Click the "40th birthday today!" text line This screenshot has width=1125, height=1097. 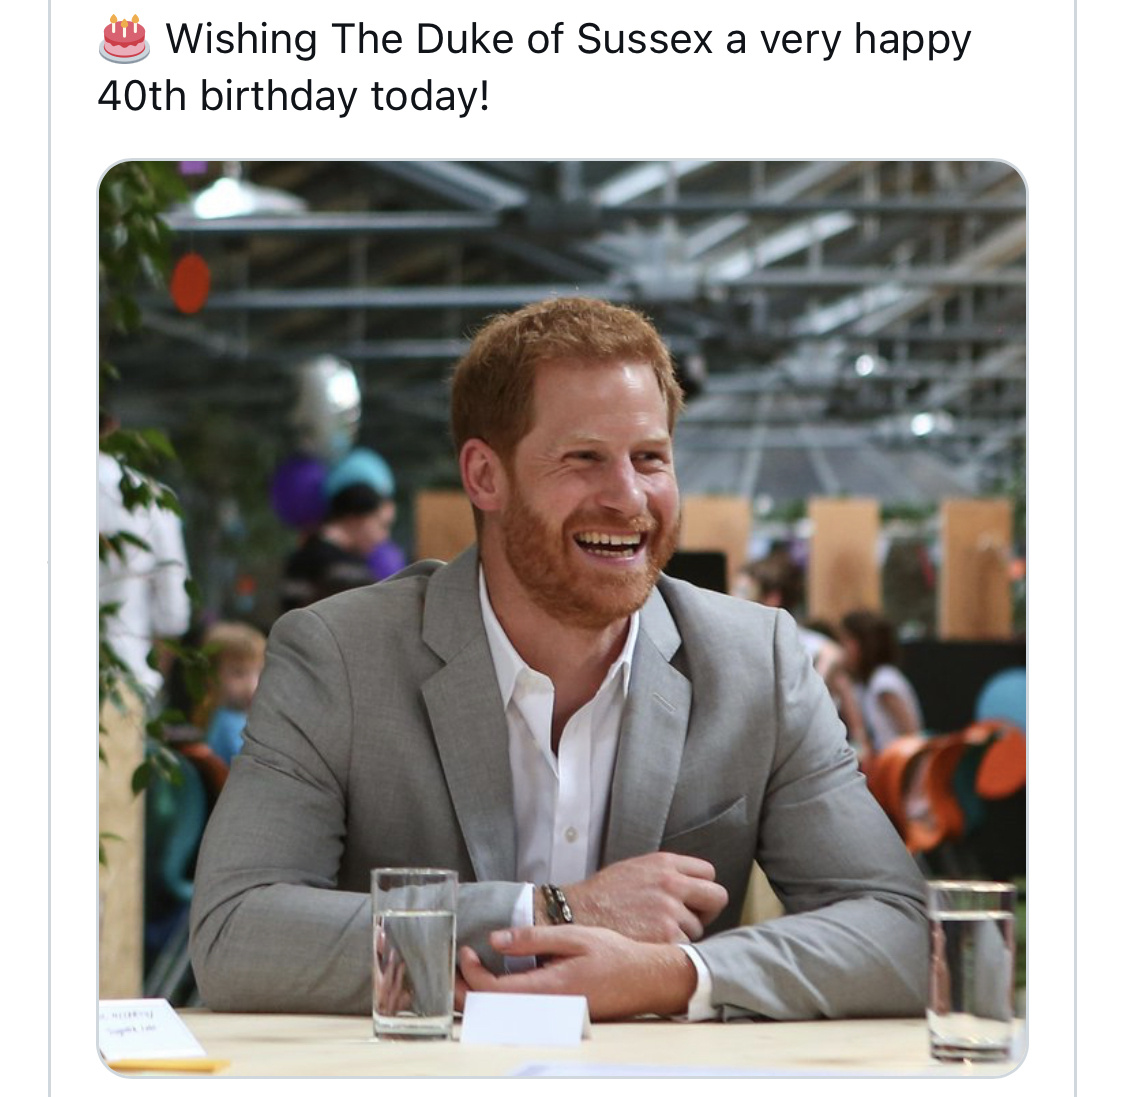(293, 96)
